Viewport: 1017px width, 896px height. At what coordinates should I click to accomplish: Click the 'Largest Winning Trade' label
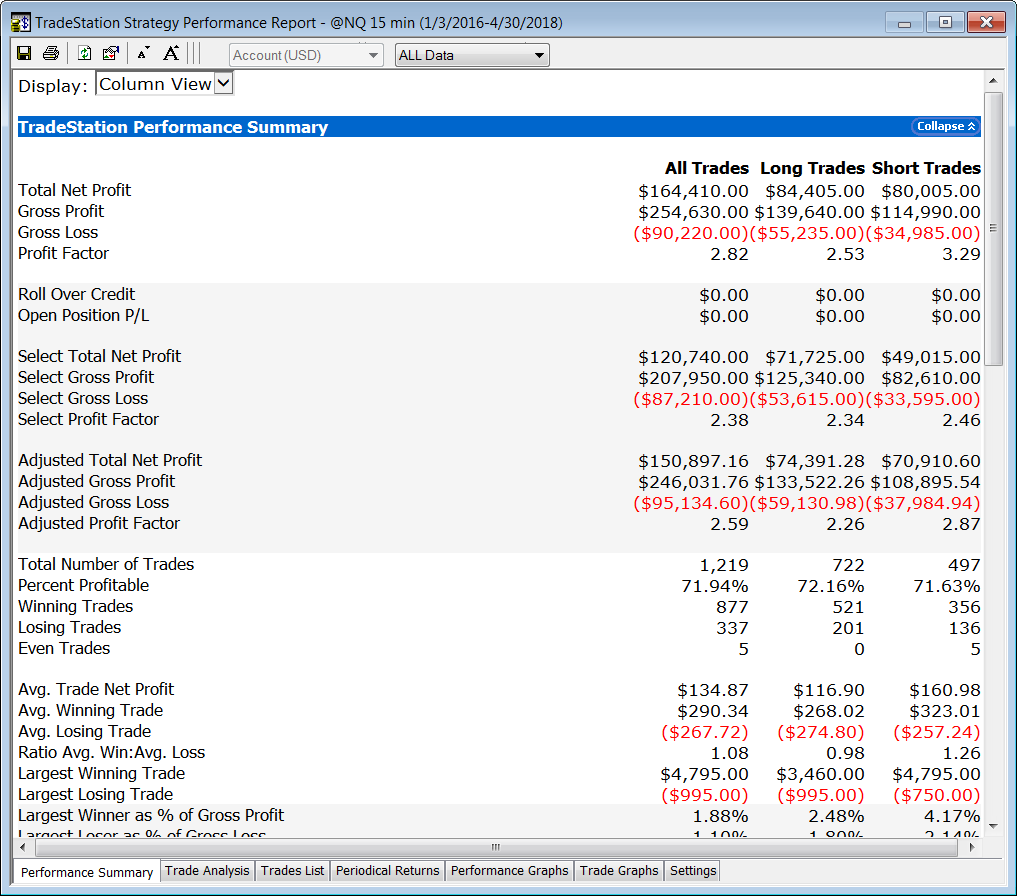(102, 773)
